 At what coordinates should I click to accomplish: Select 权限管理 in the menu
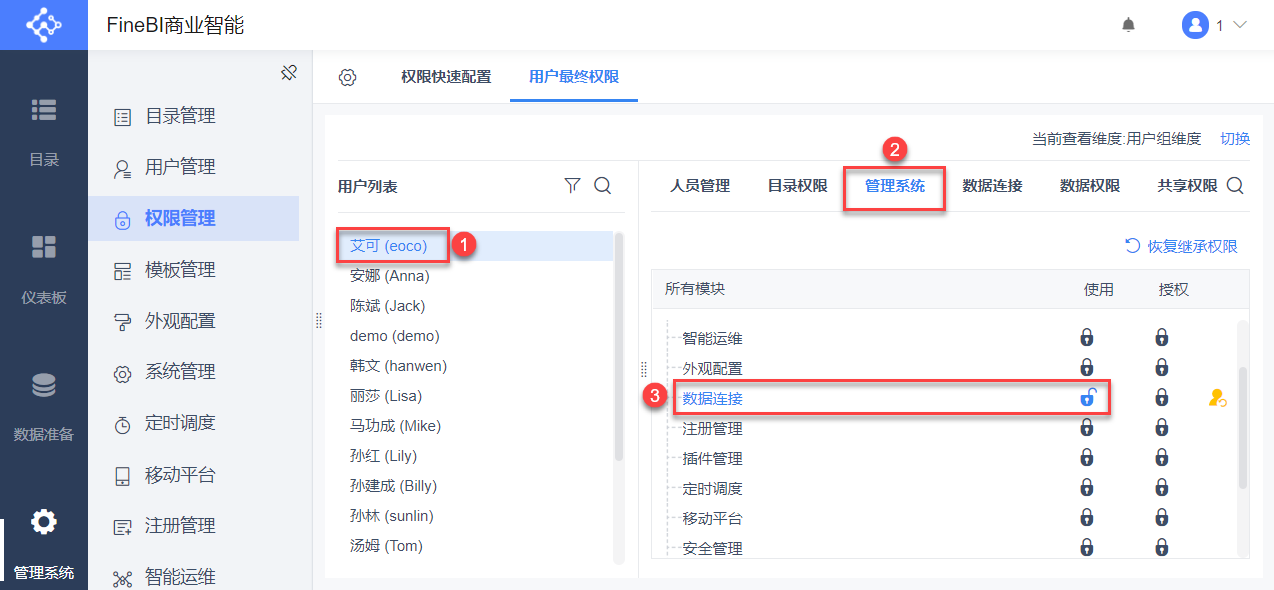coord(193,218)
